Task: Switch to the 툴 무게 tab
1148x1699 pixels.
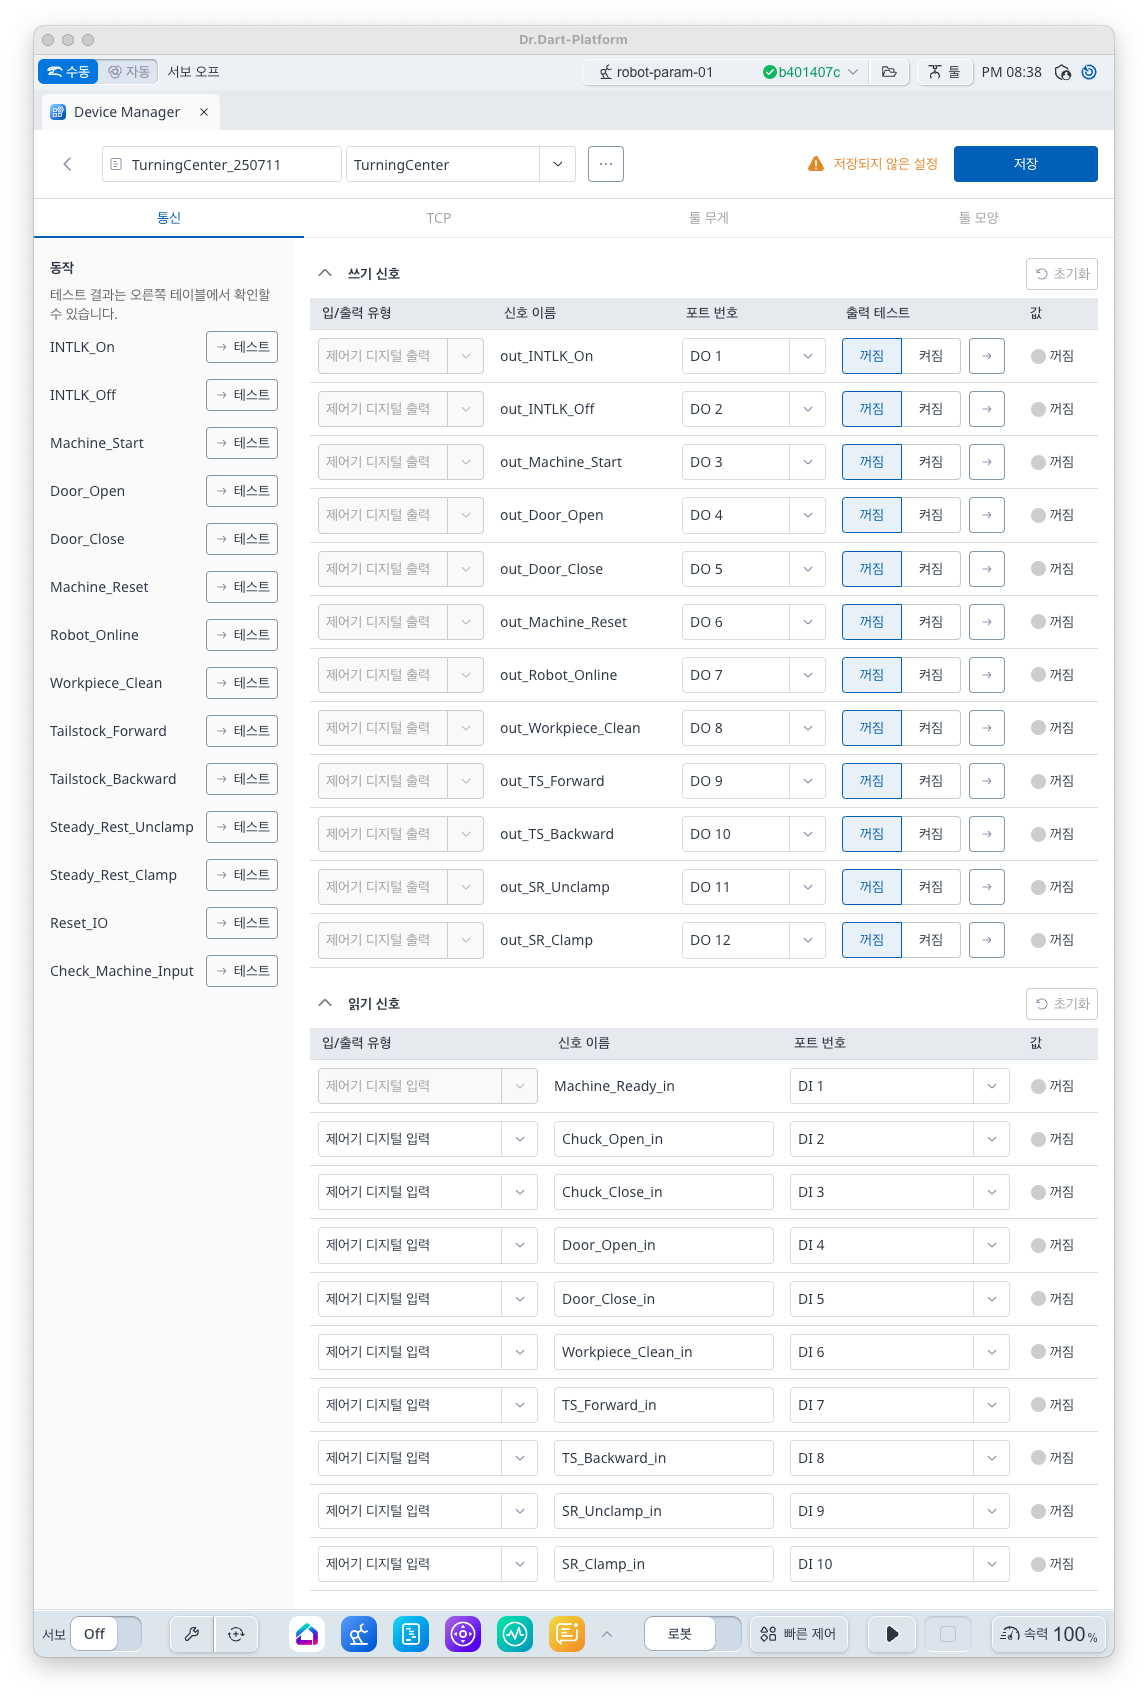Action: pos(708,218)
